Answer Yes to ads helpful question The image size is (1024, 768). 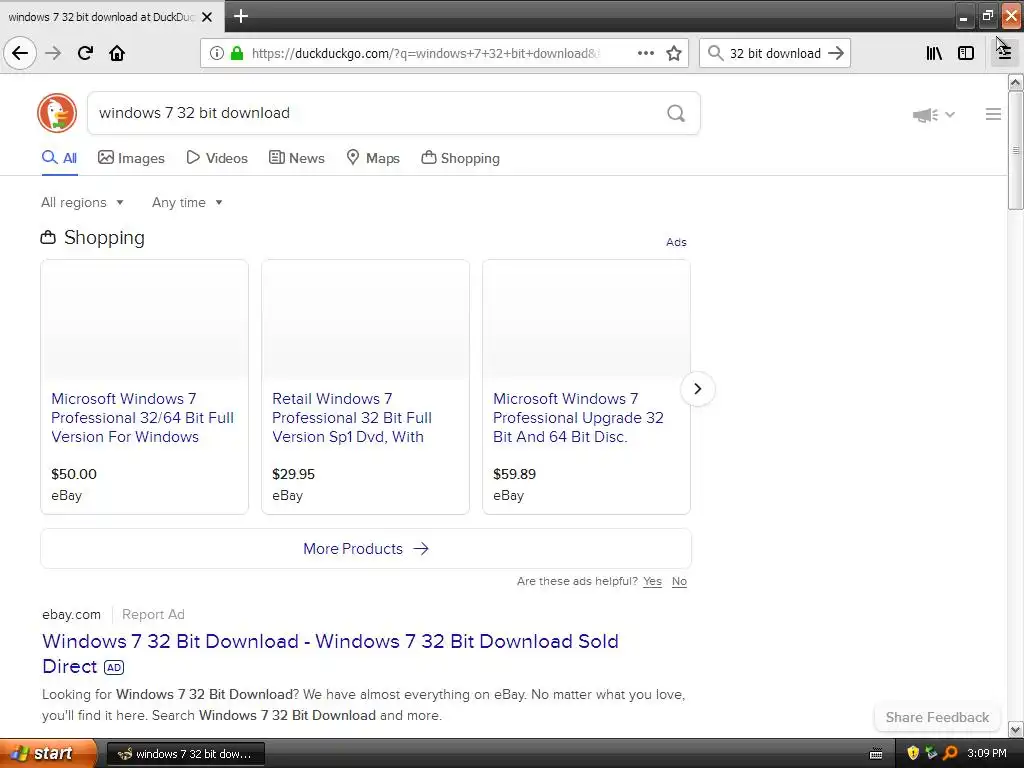click(x=652, y=581)
